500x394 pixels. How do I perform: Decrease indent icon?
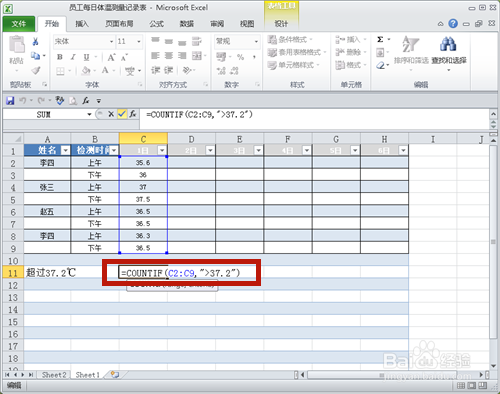tap(156, 70)
